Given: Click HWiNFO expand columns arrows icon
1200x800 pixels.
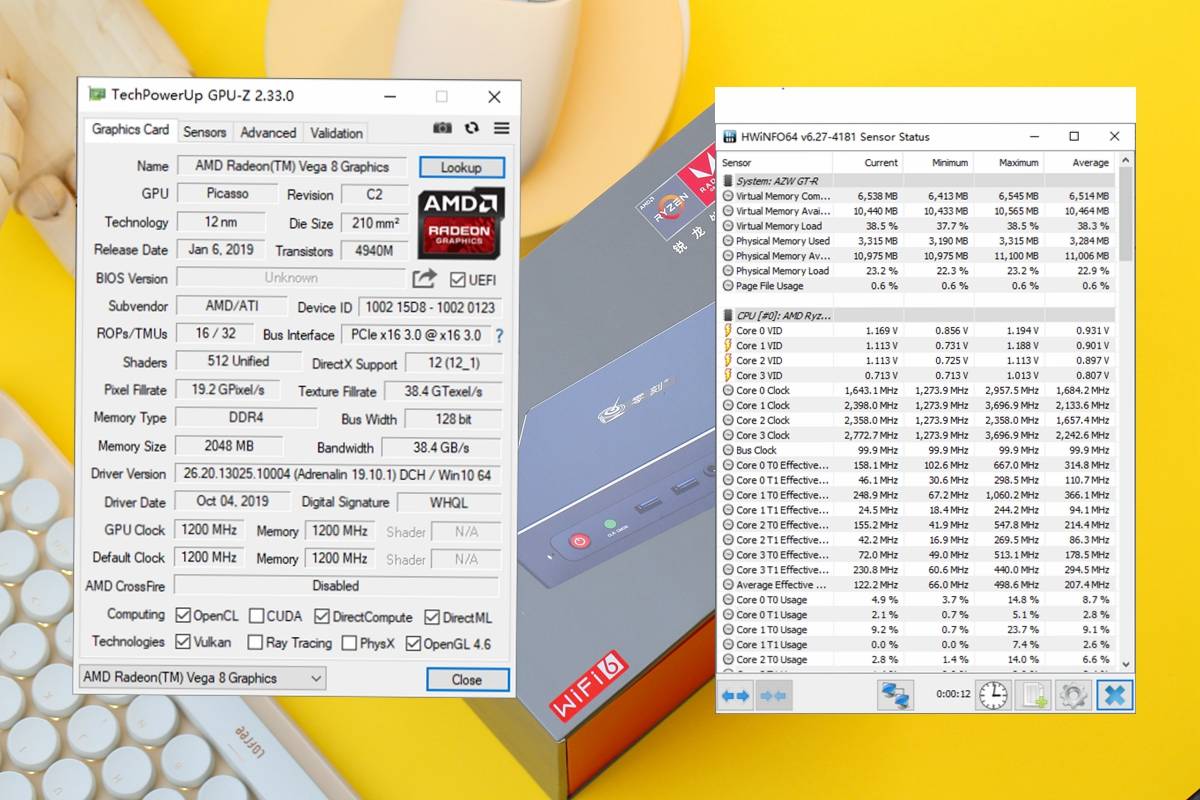Looking at the screenshot, I should click(736, 695).
